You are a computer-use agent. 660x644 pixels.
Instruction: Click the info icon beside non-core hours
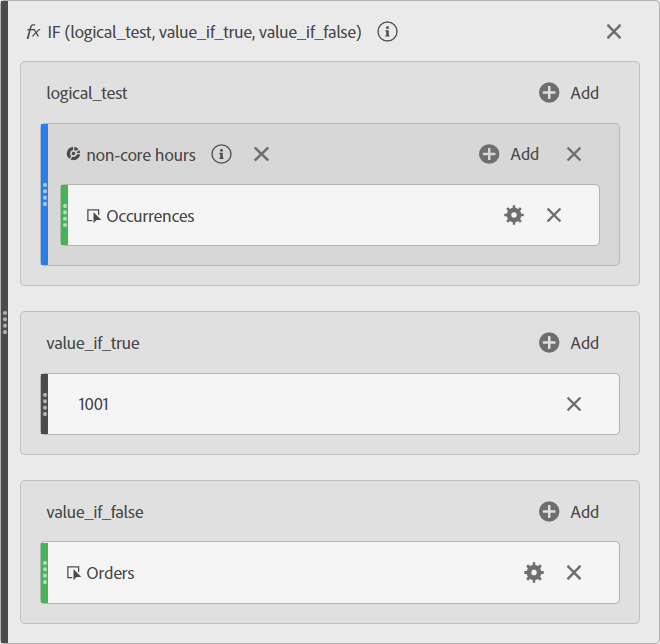coord(222,154)
